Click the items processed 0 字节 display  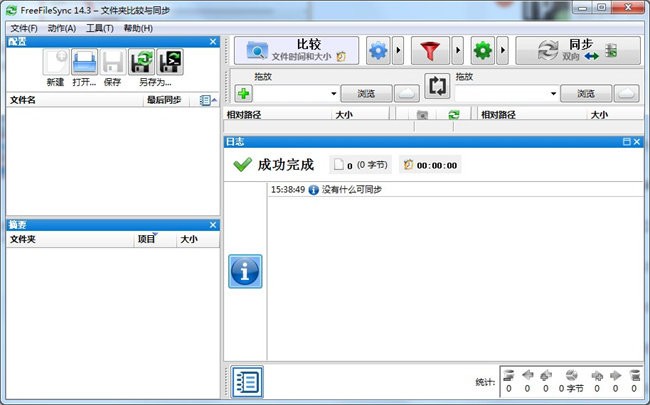coord(361,165)
